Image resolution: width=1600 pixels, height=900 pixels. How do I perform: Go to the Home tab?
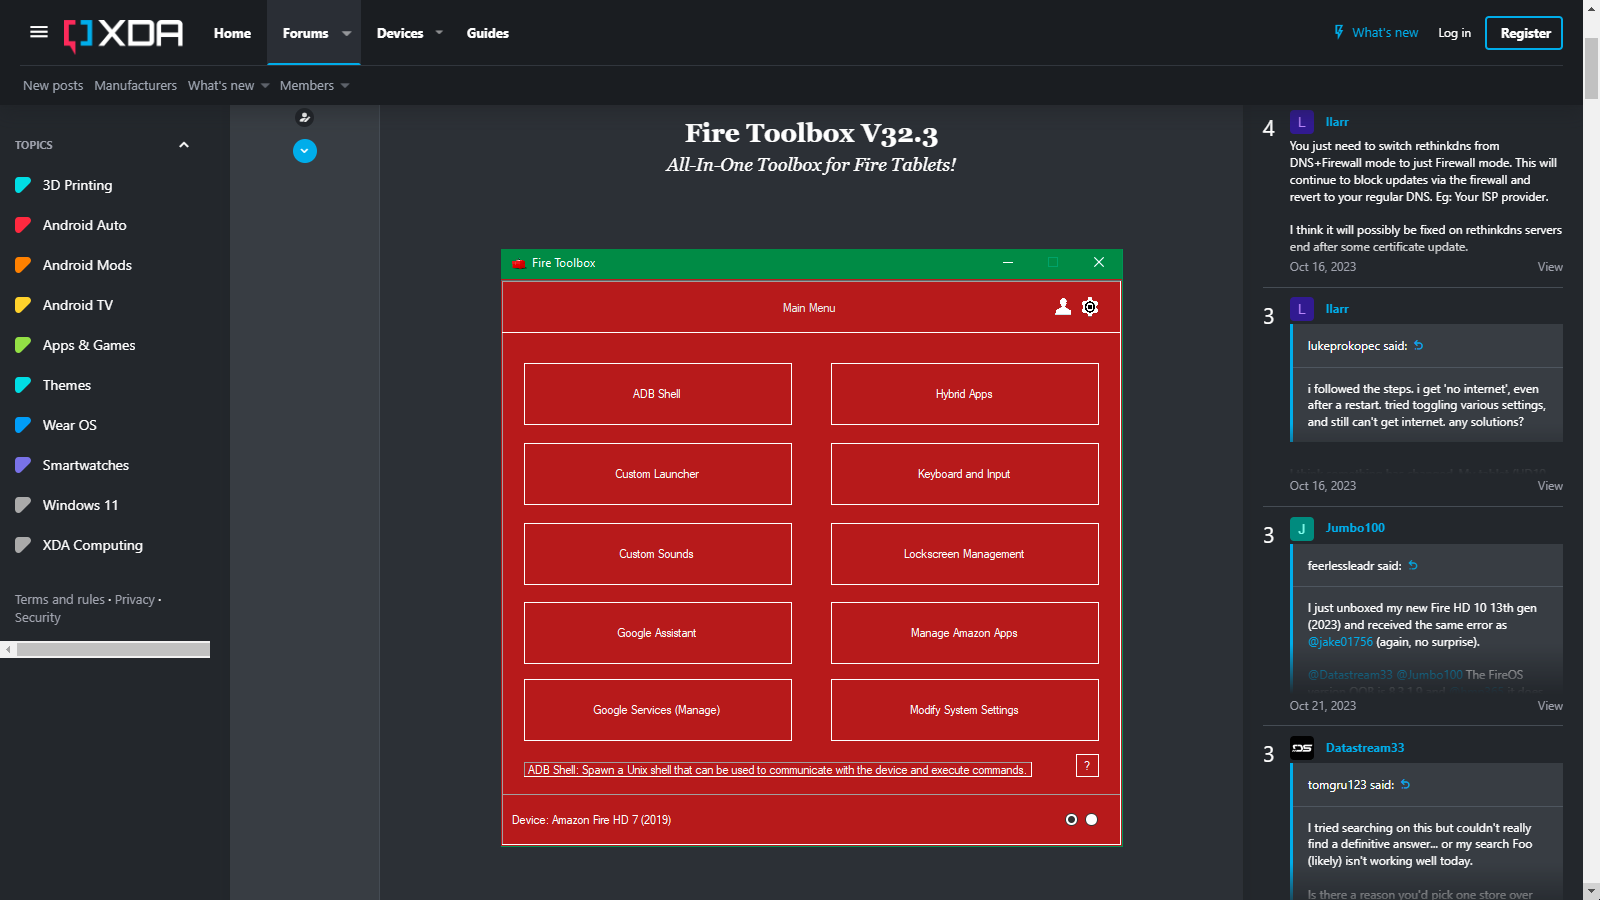(232, 33)
